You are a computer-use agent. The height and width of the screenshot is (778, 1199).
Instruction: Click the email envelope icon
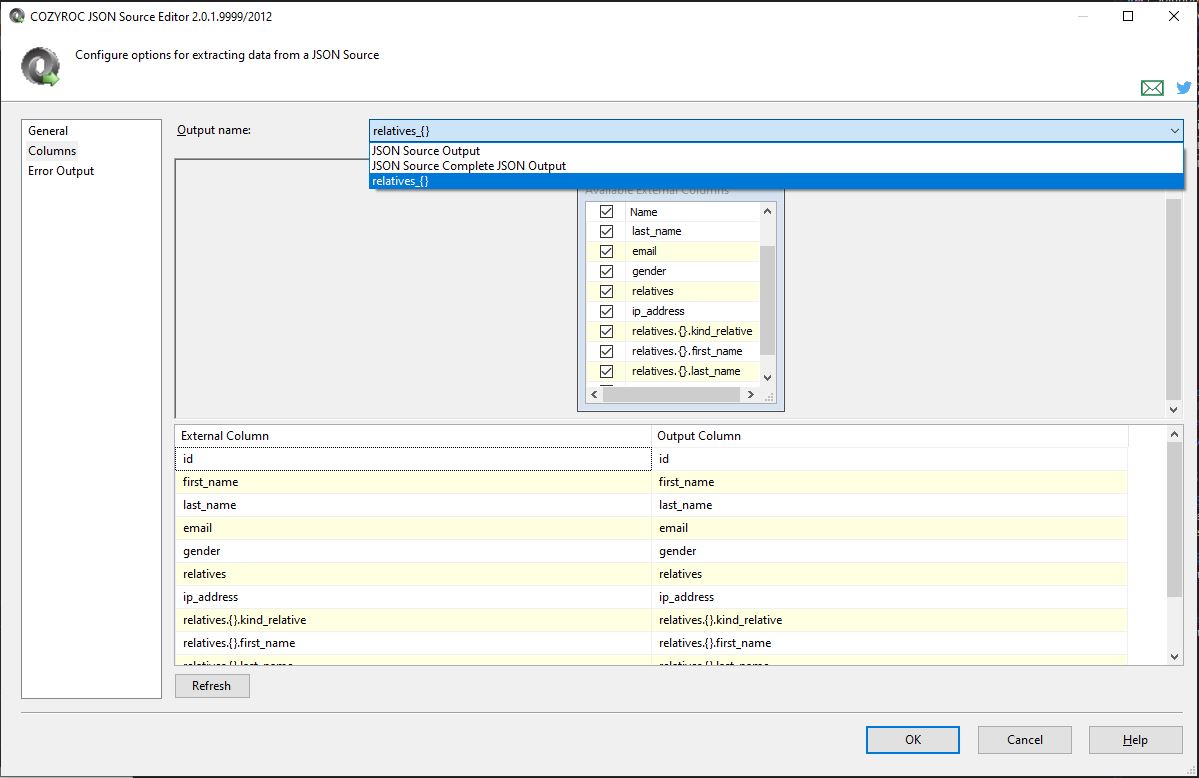(x=1152, y=88)
